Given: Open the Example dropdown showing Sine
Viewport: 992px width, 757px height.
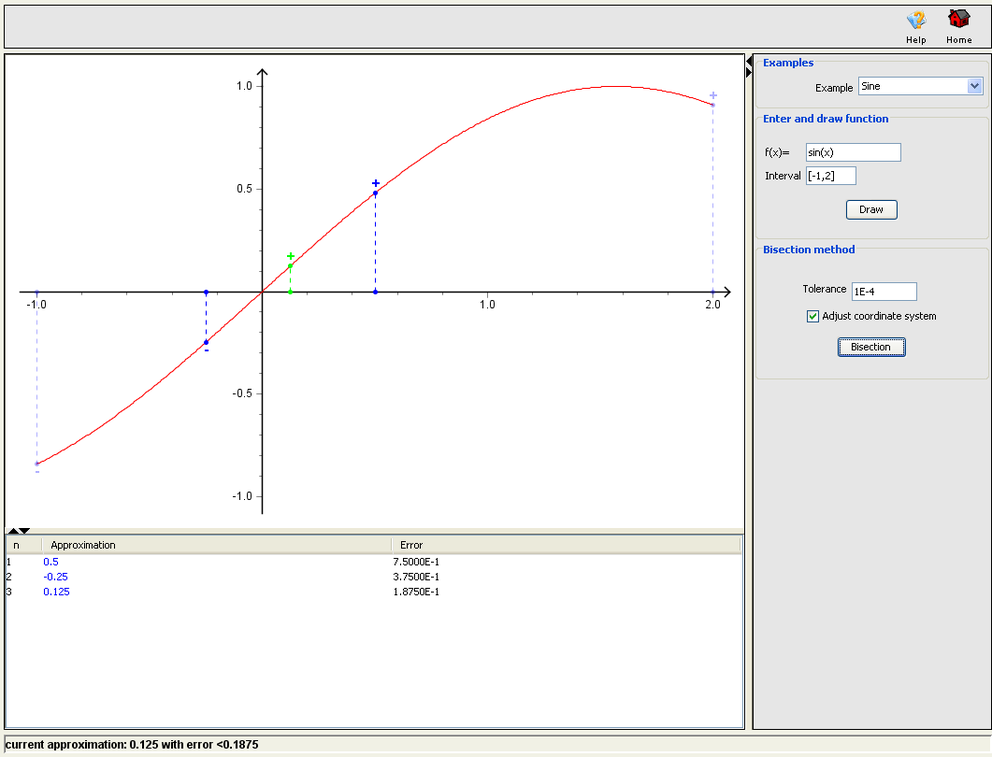Looking at the screenshot, I should coord(919,86).
